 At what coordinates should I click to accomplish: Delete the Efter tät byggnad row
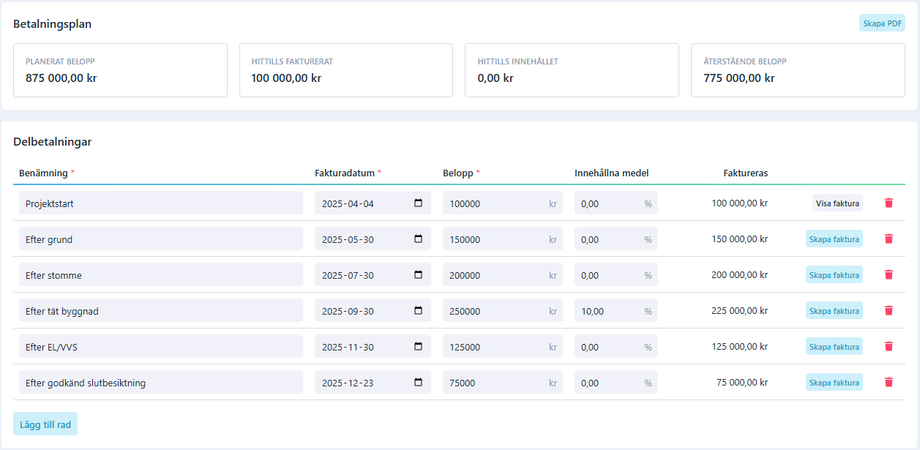(x=888, y=311)
